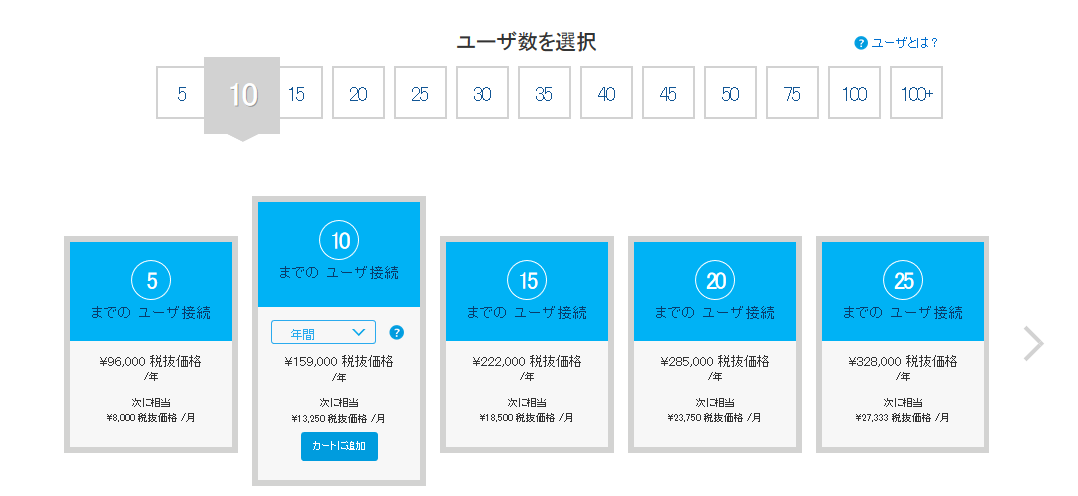Select 45 users option
Viewport: 1078px width, 496px height.
(x=668, y=93)
